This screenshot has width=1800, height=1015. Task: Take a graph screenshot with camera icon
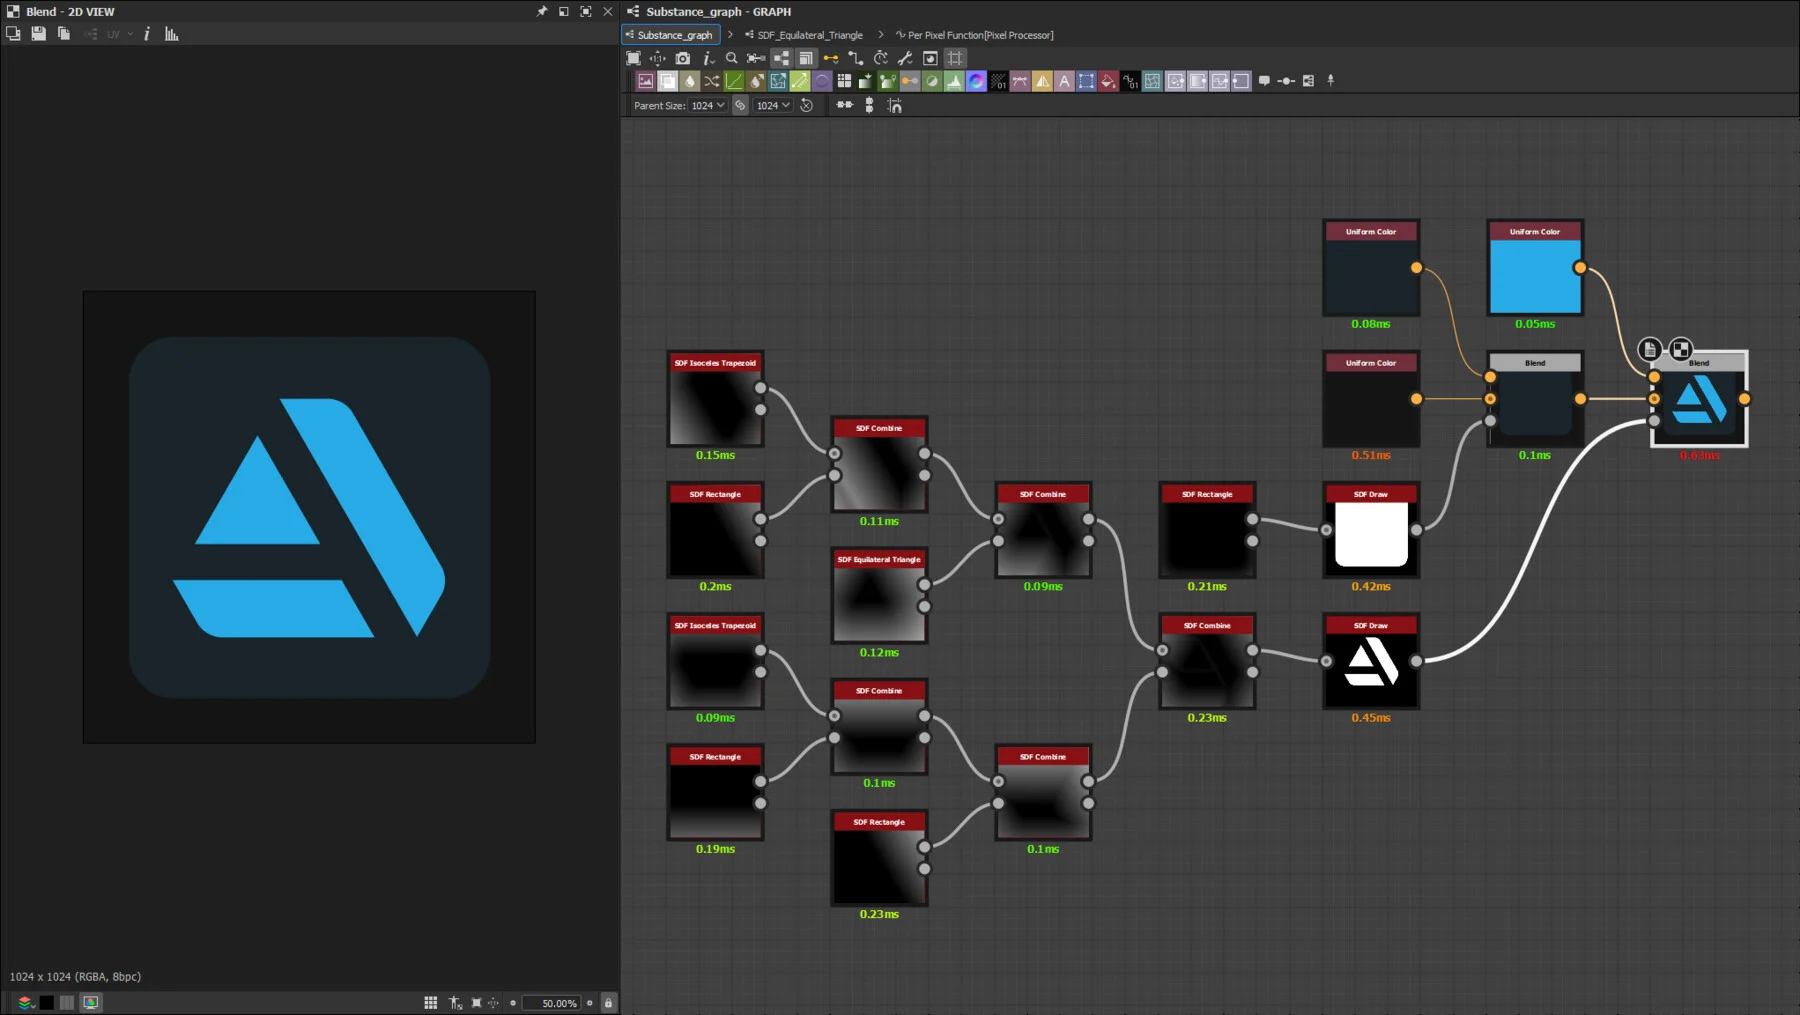[683, 58]
